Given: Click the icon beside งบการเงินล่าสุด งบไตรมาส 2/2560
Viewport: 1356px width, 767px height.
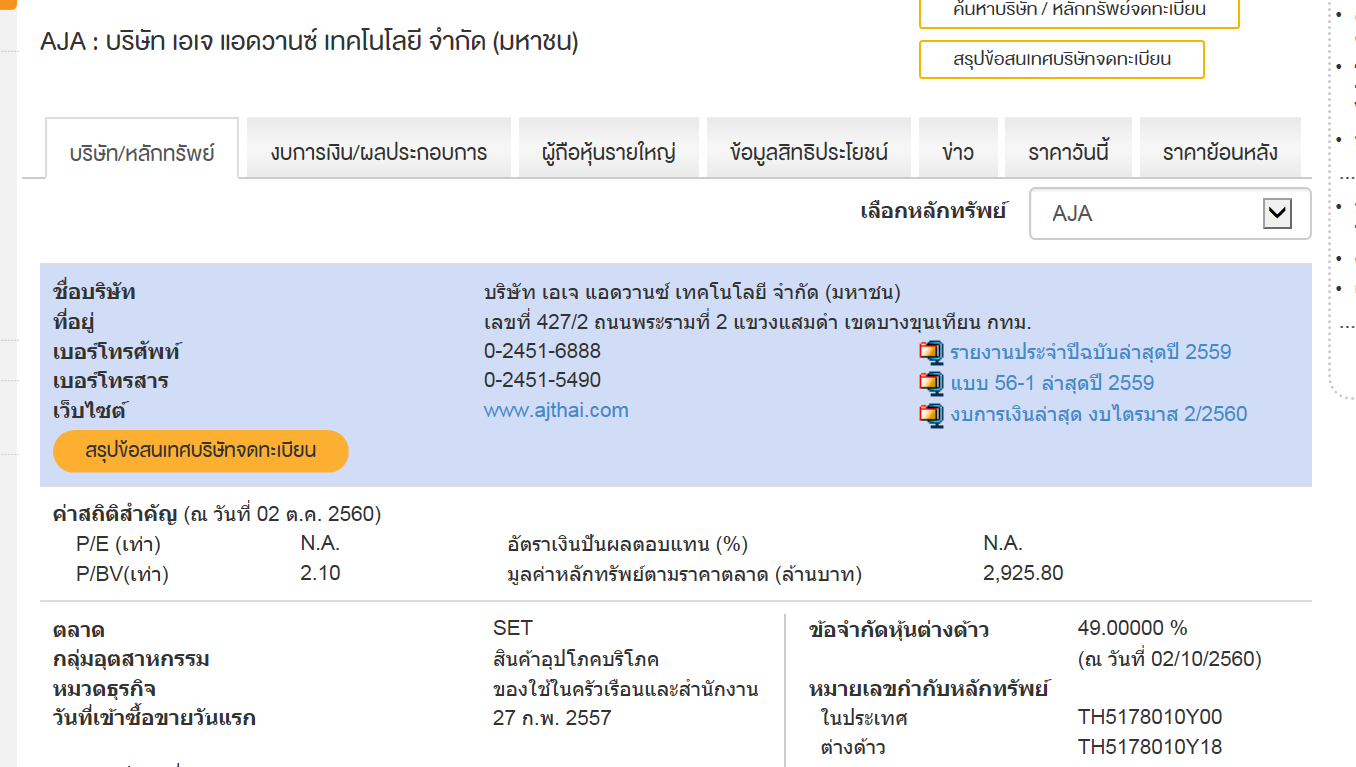Looking at the screenshot, I should coord(932,415).
